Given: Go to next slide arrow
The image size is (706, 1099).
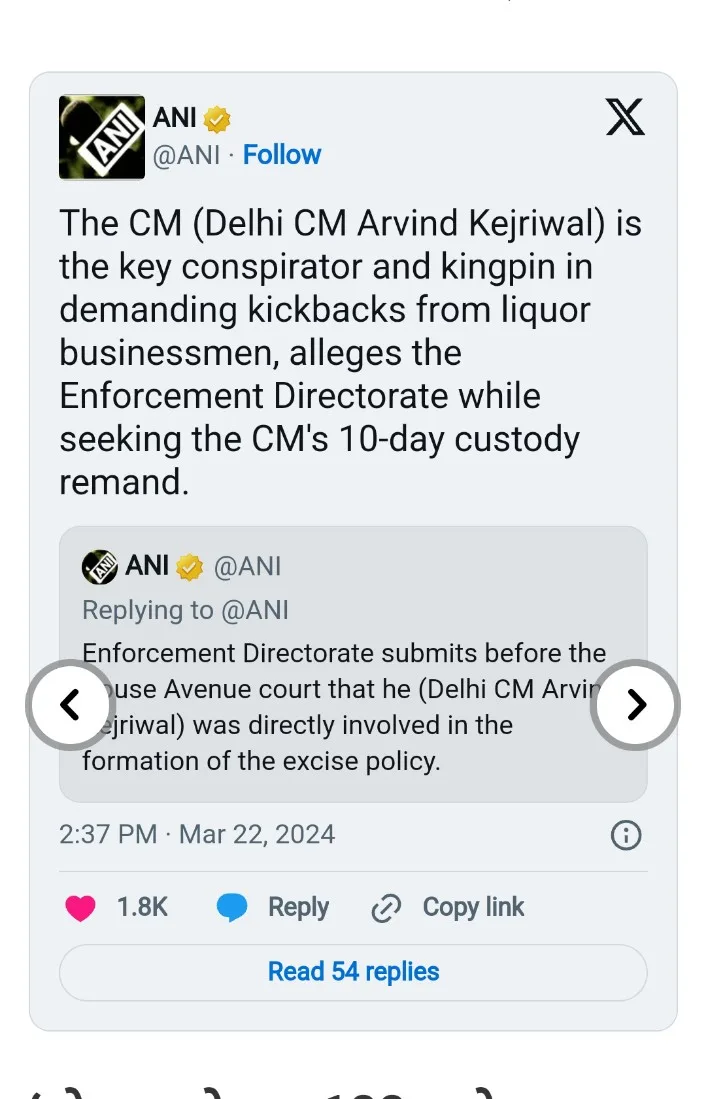Looking at the screenshot, I should tap(636, 705).
